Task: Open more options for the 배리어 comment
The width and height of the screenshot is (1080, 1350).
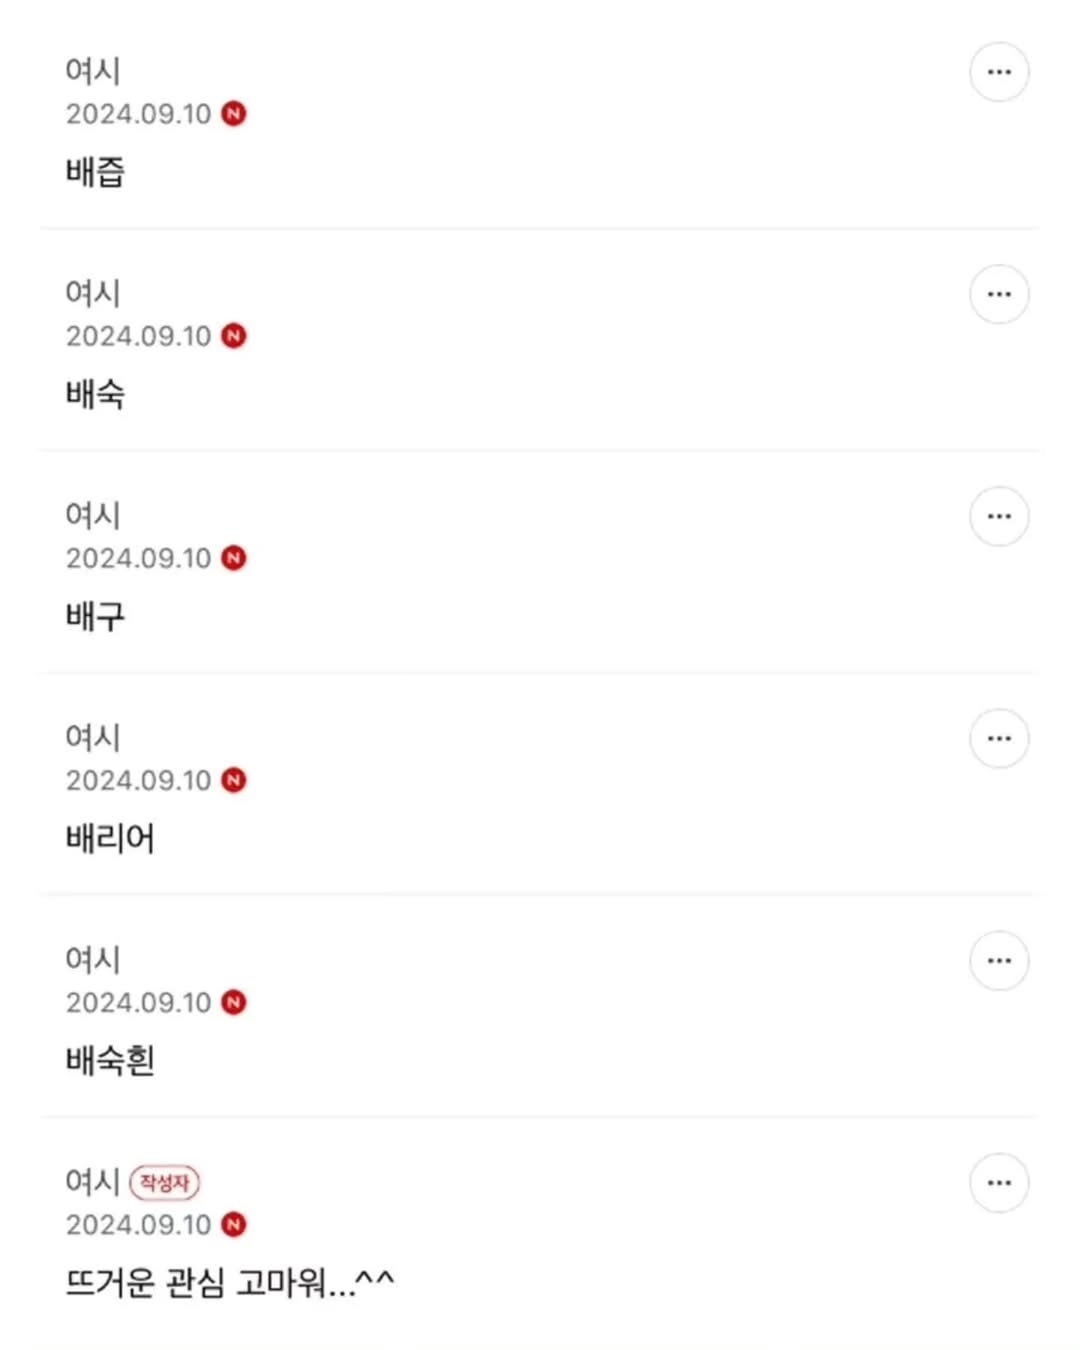Action: point(999,738)
